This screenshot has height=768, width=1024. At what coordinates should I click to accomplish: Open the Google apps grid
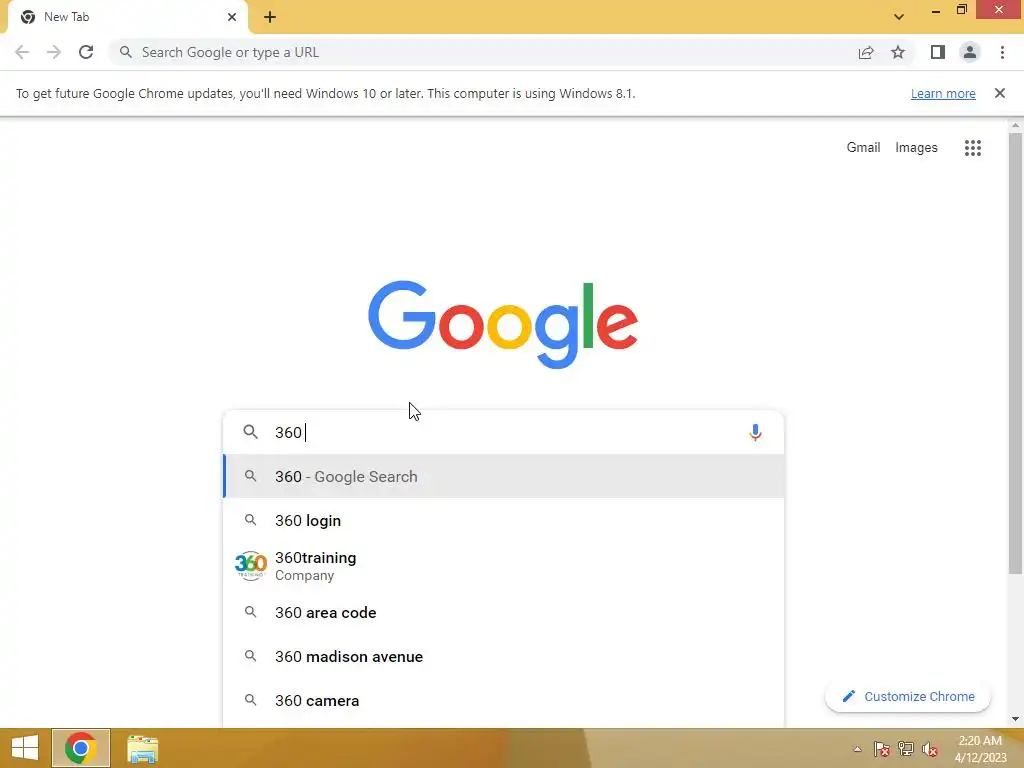pyautogui.click(x=972, y=148)
